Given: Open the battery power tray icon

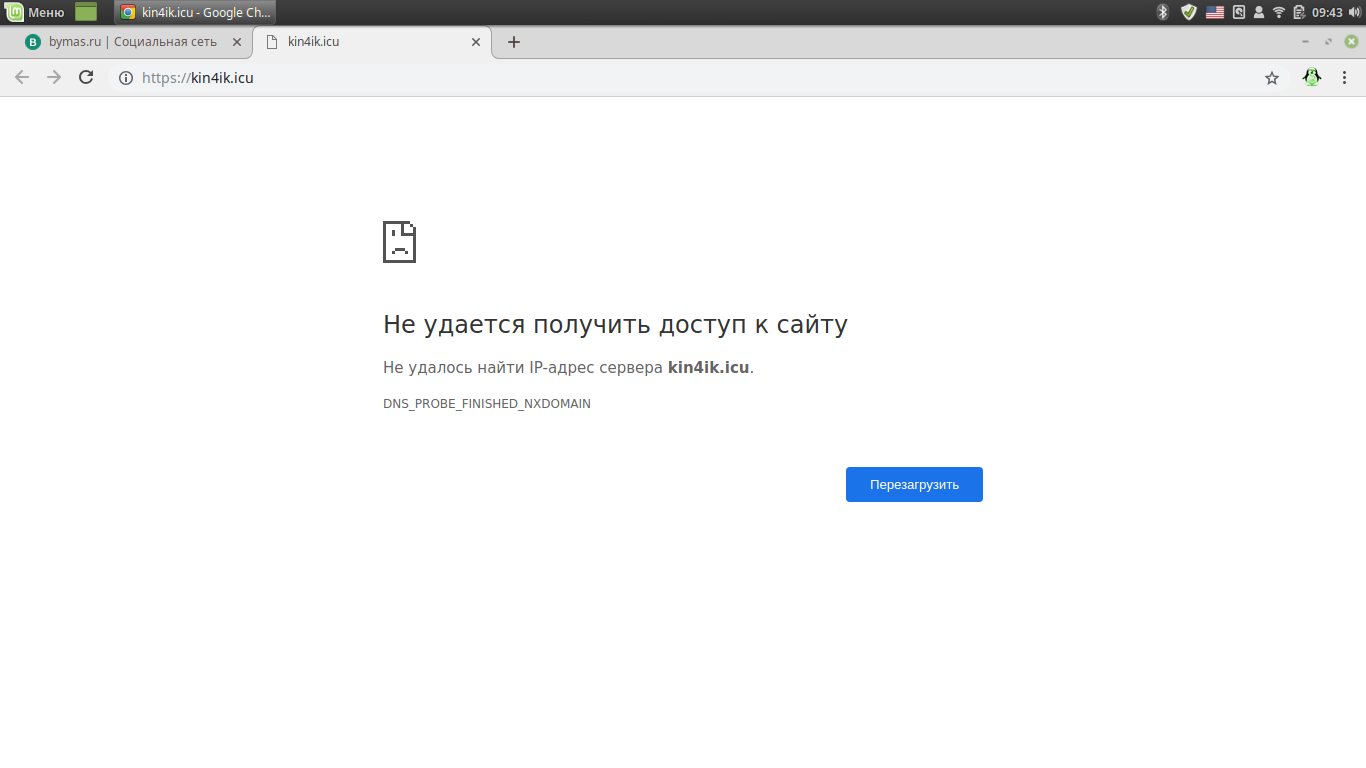Looking at the screenshot, I should (x=1299, y=12).
